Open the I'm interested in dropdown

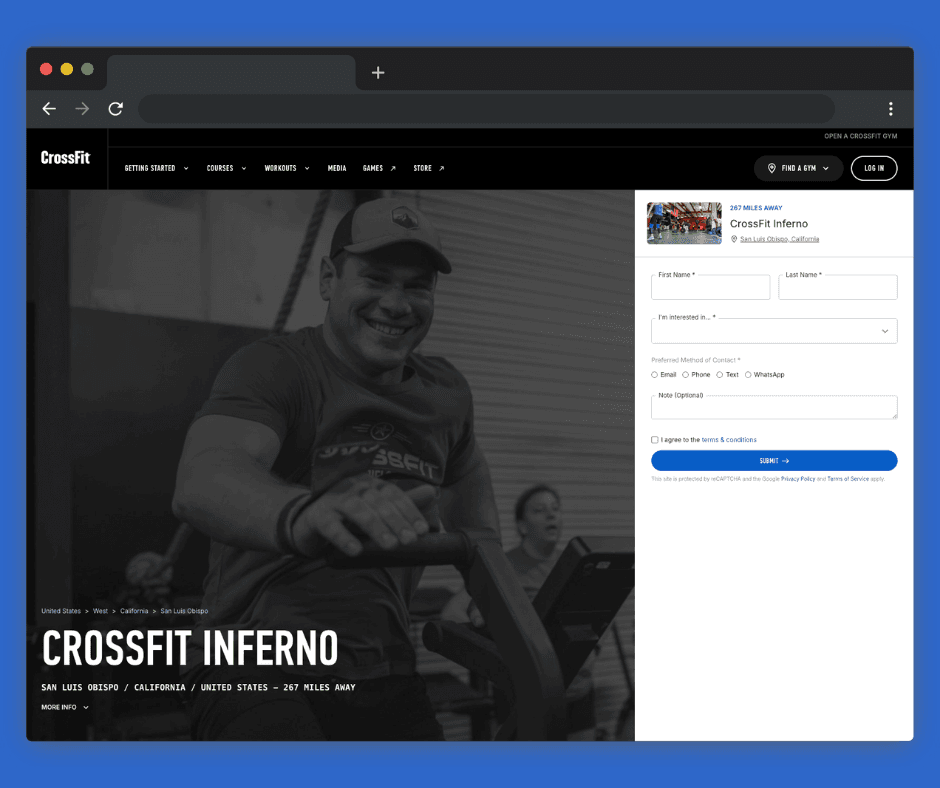(774, 331)
